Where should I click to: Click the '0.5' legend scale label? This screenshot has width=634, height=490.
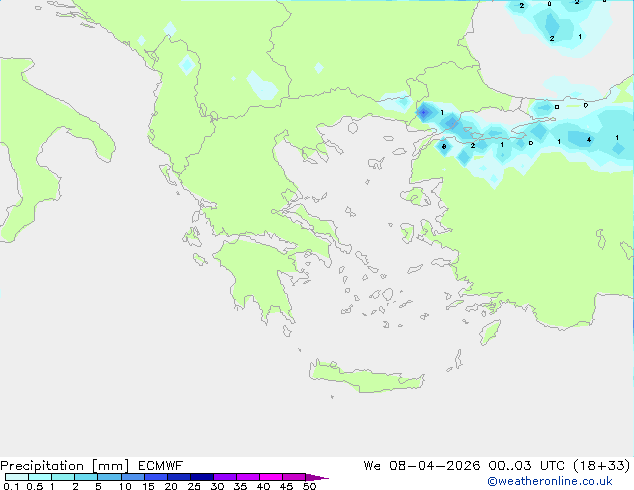click(x=34, y=486)
